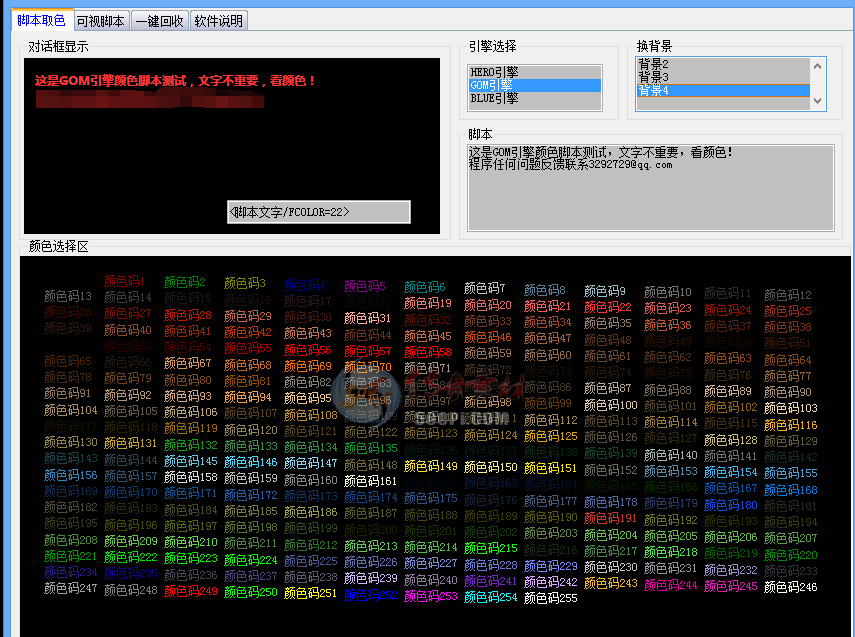Select color 颜色码250
This screenshot has width=855, height=637.
251,592
